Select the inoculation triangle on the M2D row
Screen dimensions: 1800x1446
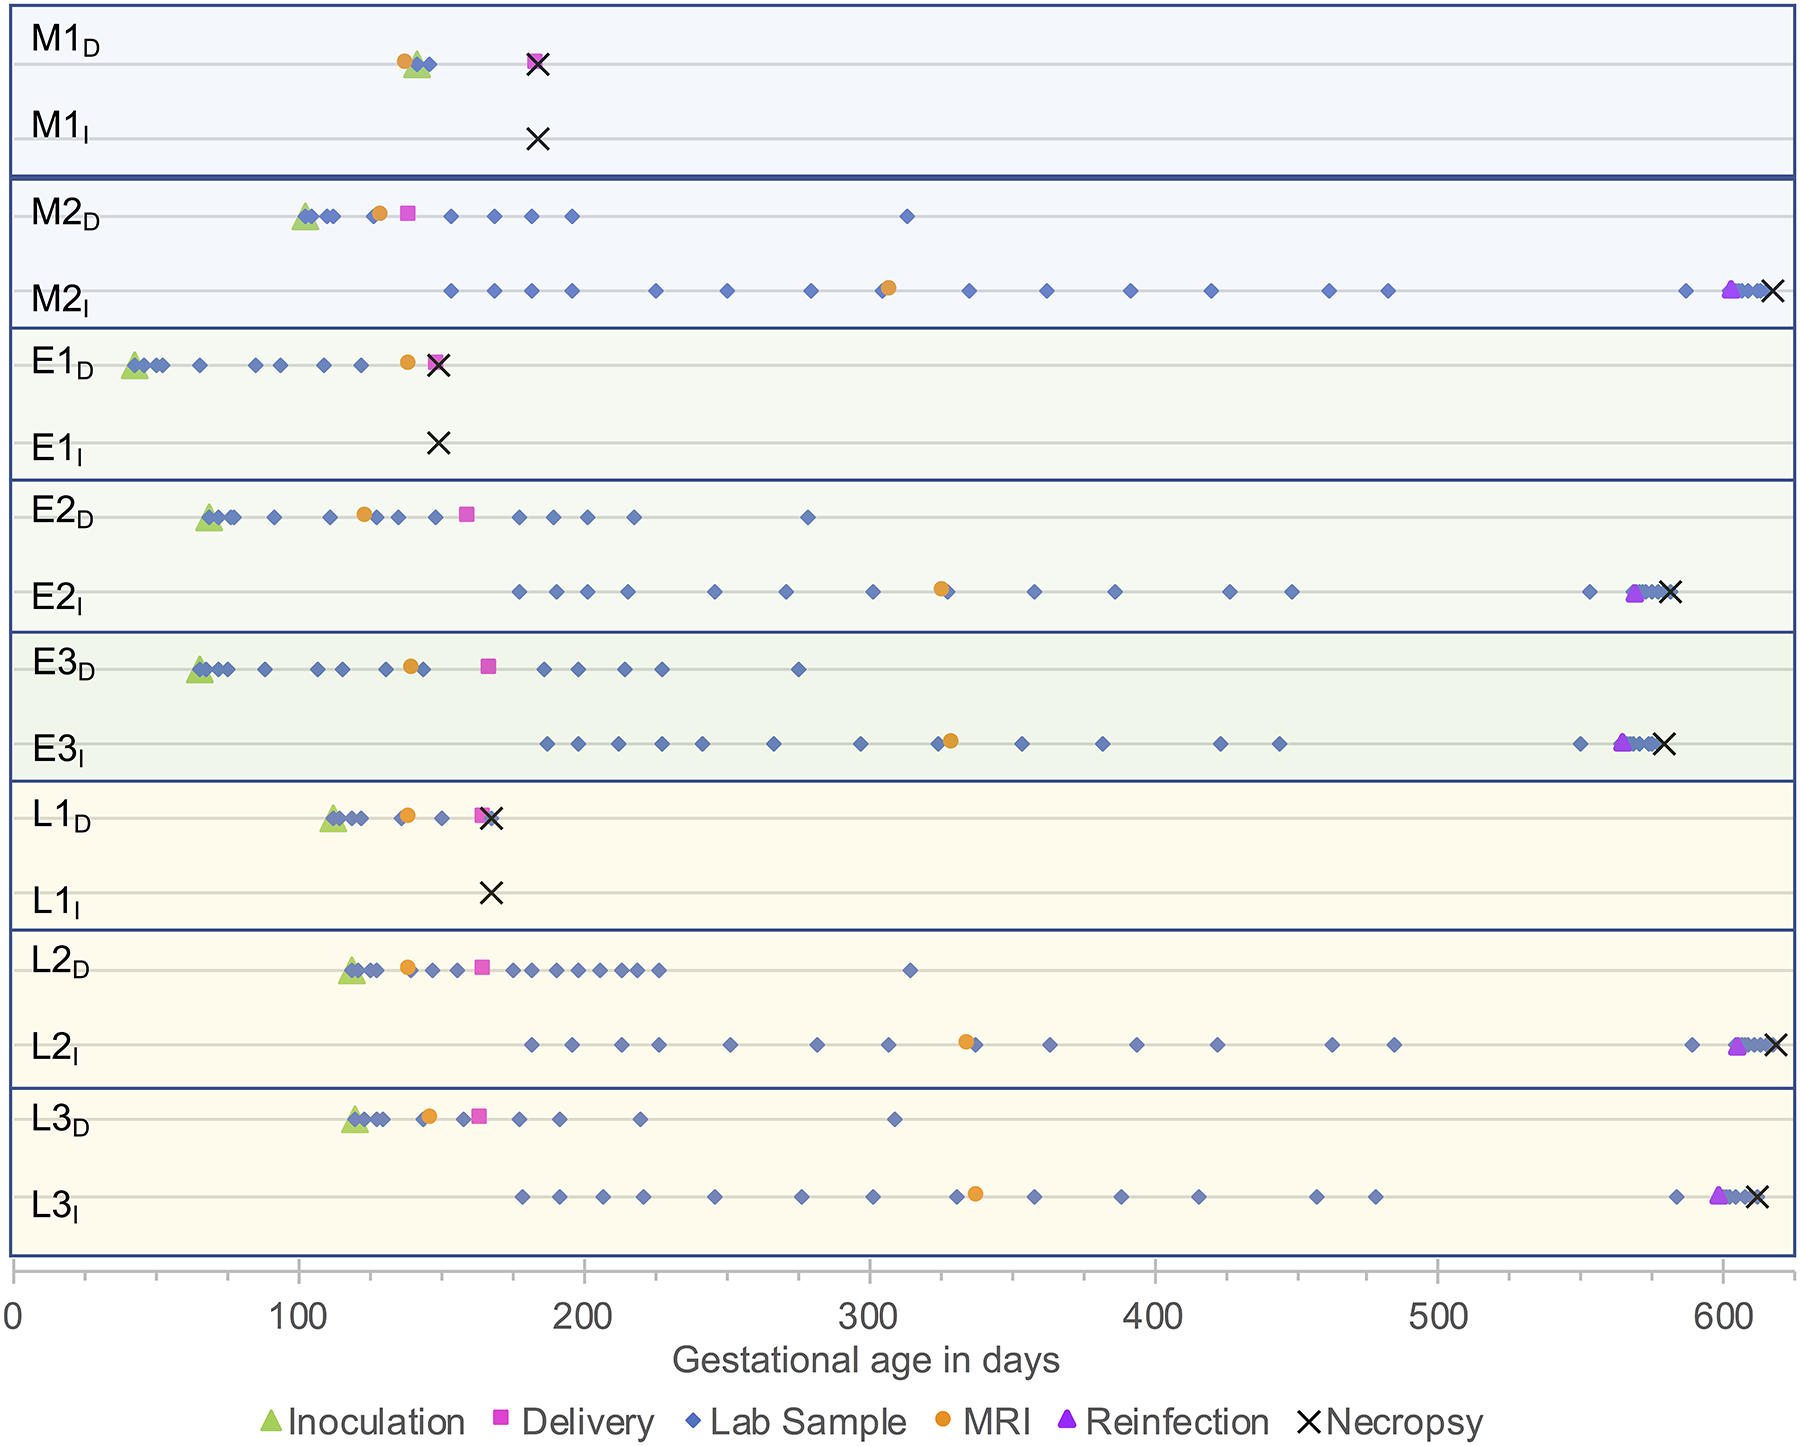[x=305, y=216]
